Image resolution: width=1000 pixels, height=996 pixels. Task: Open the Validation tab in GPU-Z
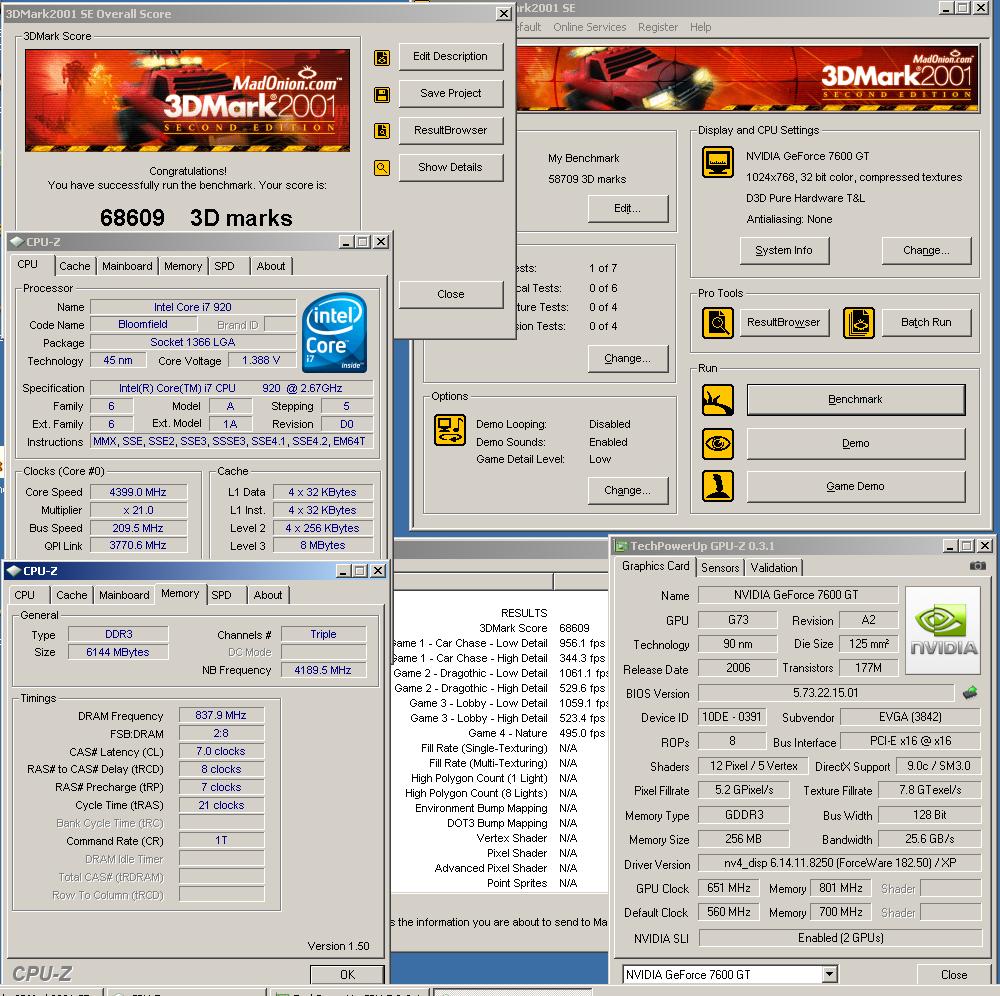[x=774, y=568]
